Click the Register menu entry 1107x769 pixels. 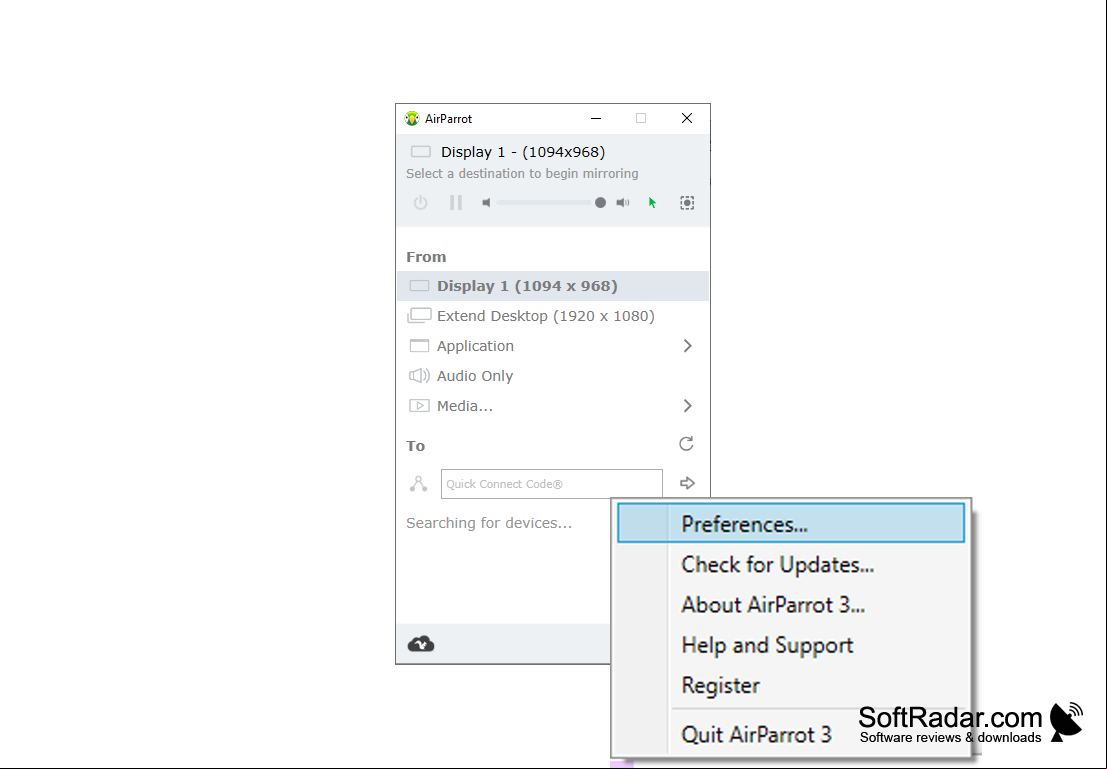pyautogui.click(x=791, y=685)
